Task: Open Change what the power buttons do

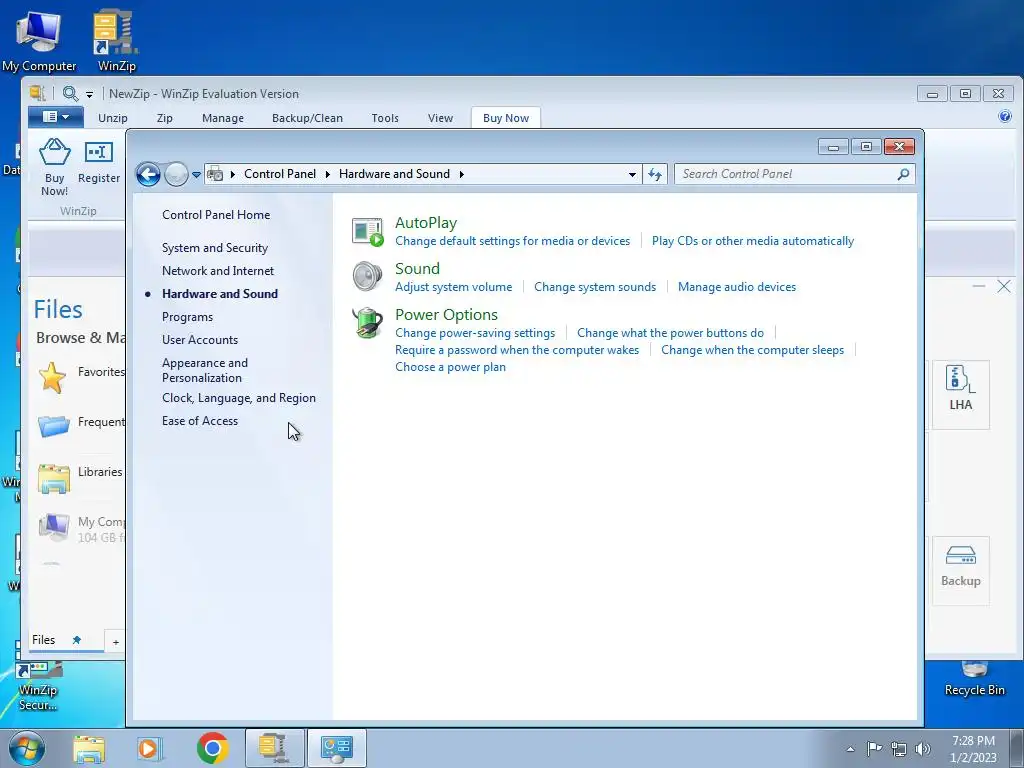Action: [x=670, y=333]
